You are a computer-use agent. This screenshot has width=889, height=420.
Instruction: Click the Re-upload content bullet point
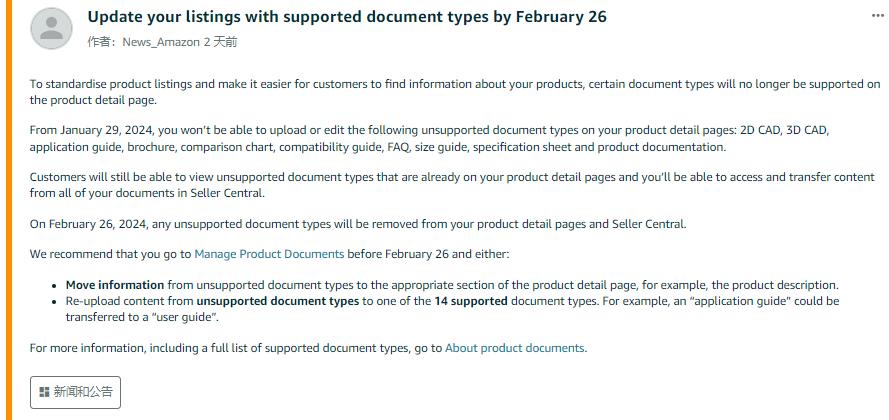click(x=452, y=309)
